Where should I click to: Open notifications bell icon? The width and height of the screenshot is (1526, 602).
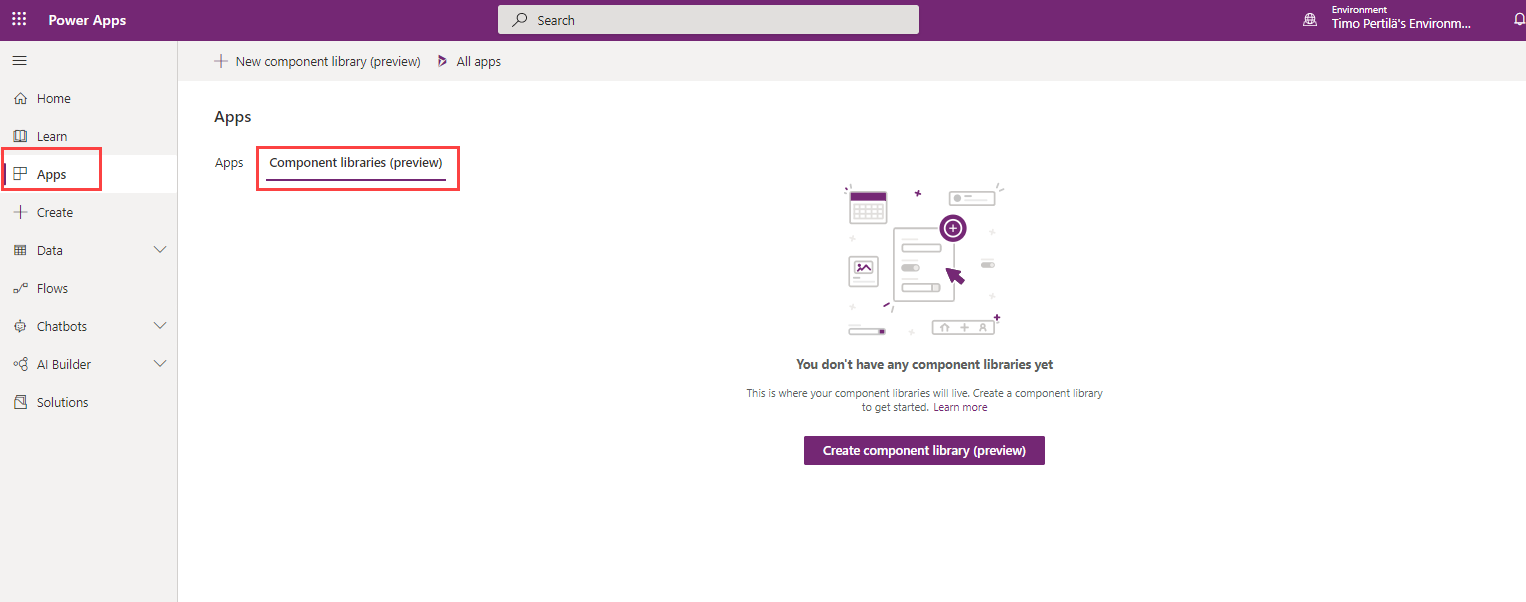tap(1518, 20)
